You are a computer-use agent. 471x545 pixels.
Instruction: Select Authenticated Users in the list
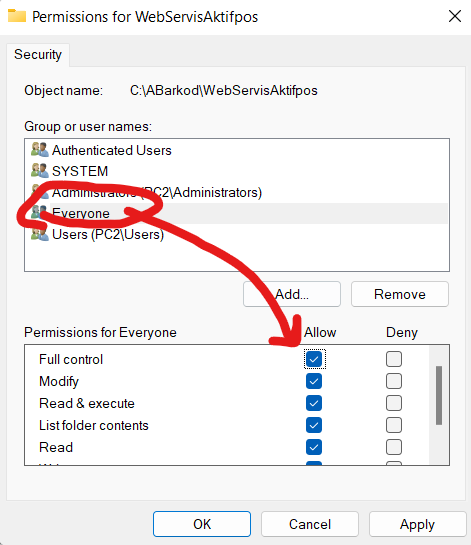pos(112,150)
